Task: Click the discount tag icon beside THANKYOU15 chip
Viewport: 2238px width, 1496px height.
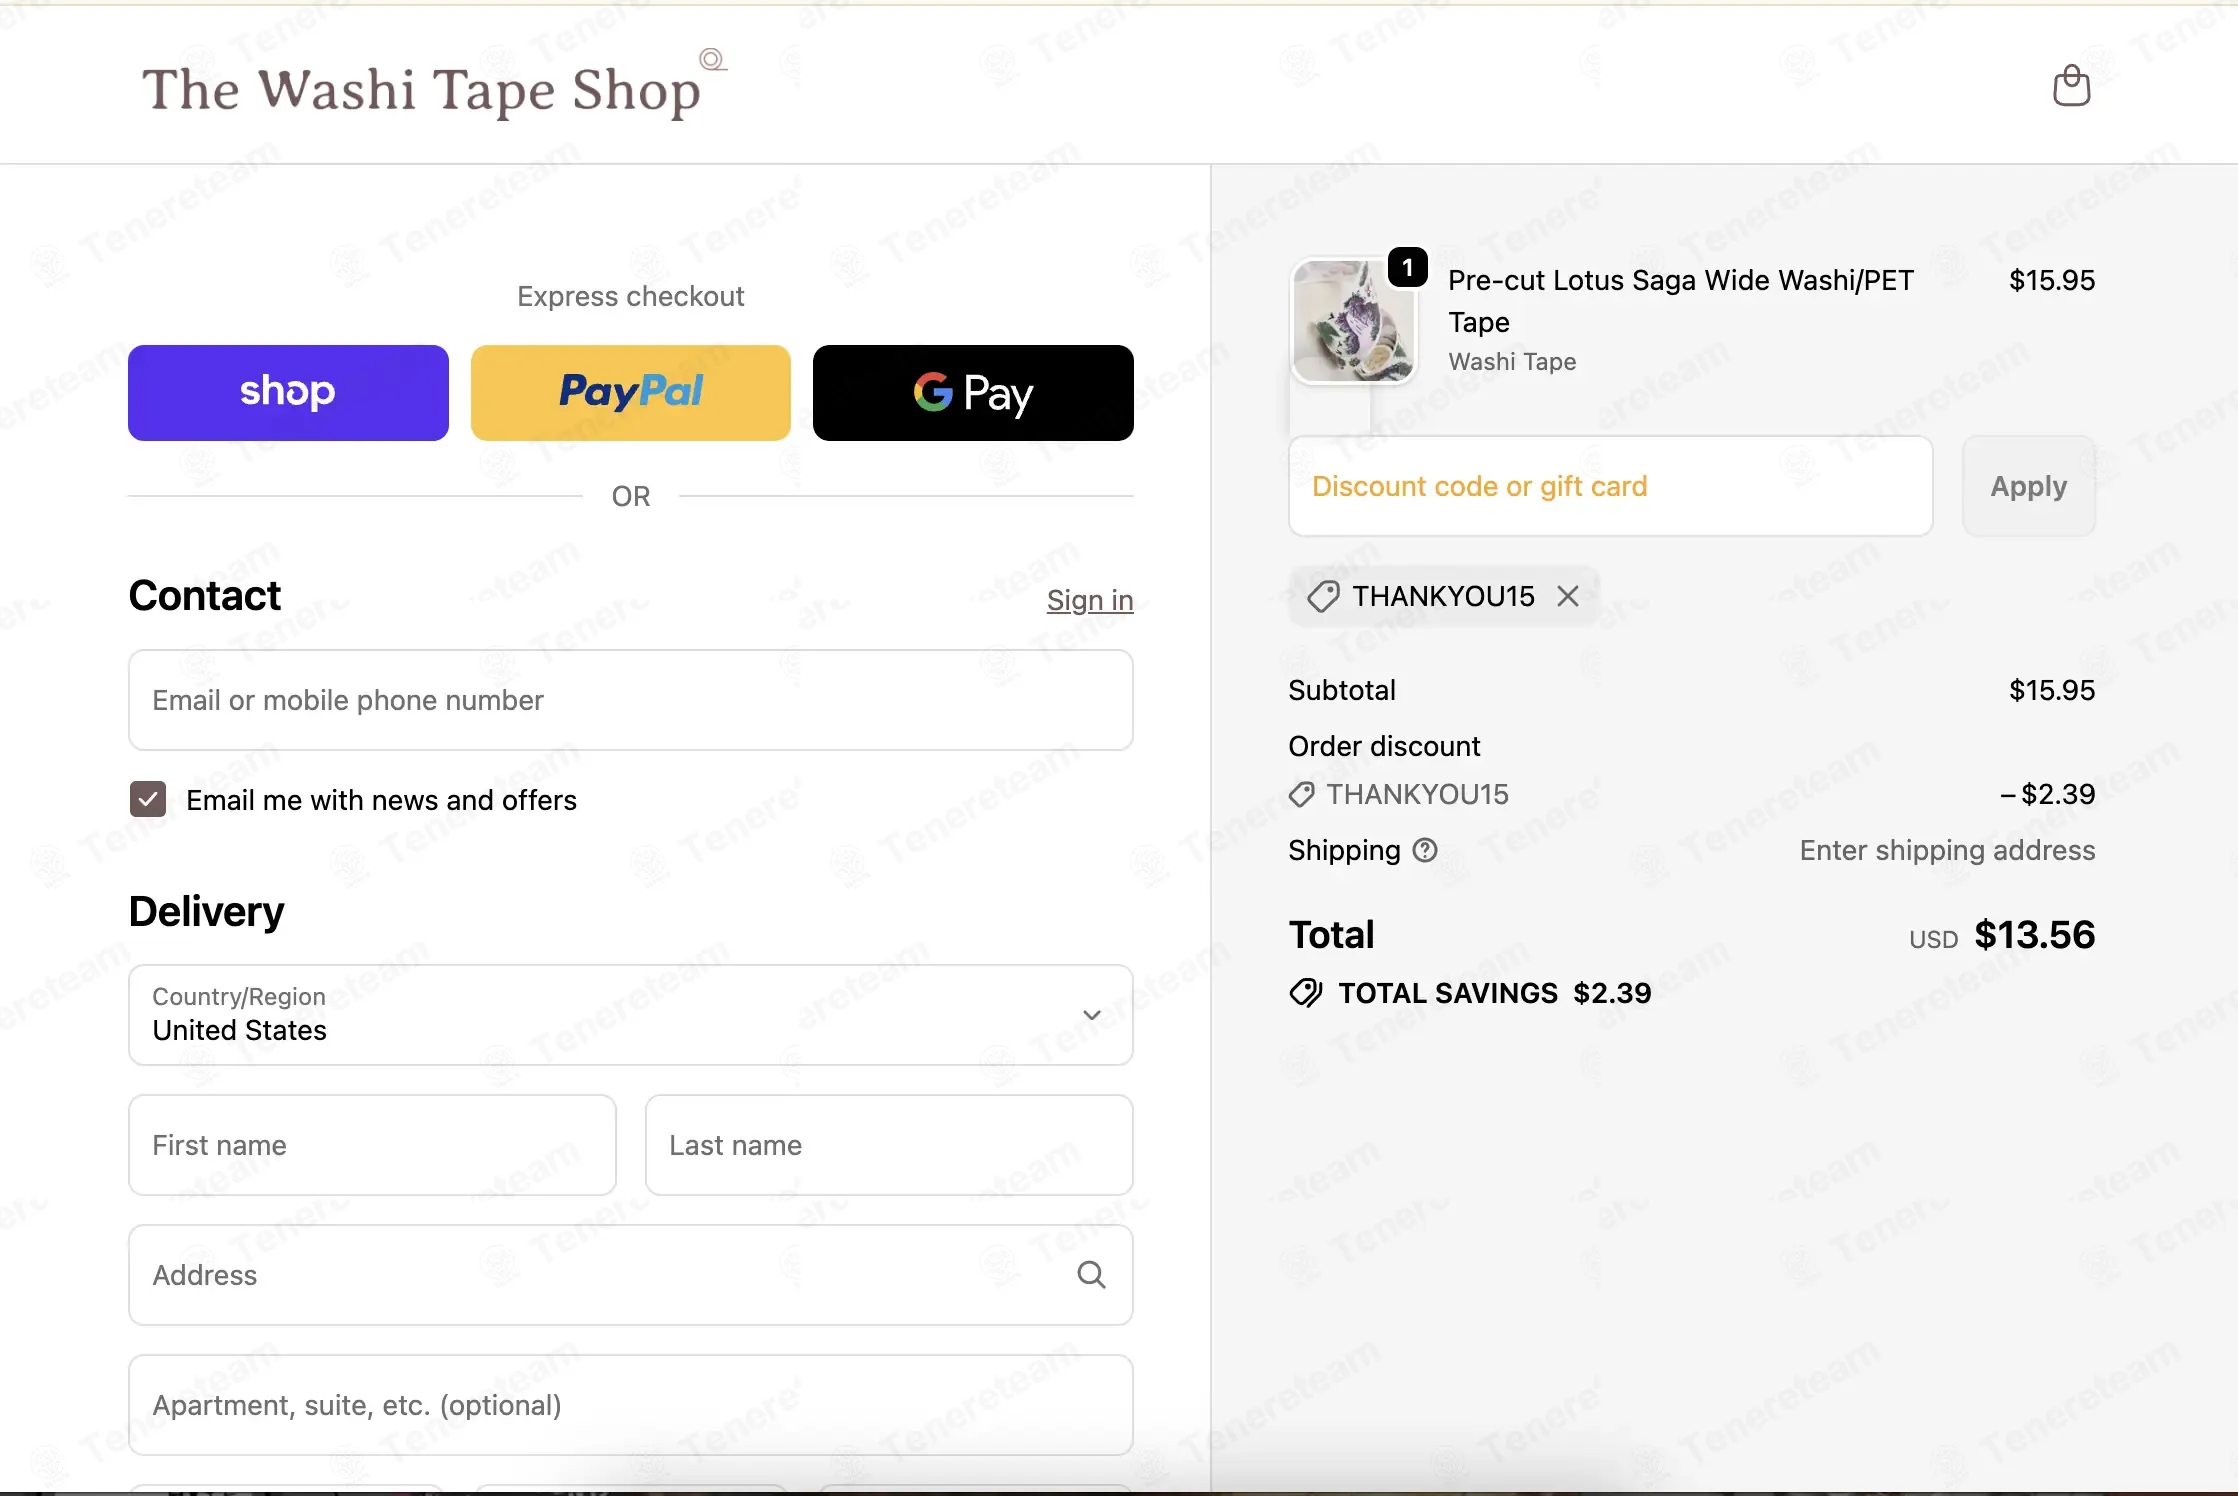Action: (1324, 597)
